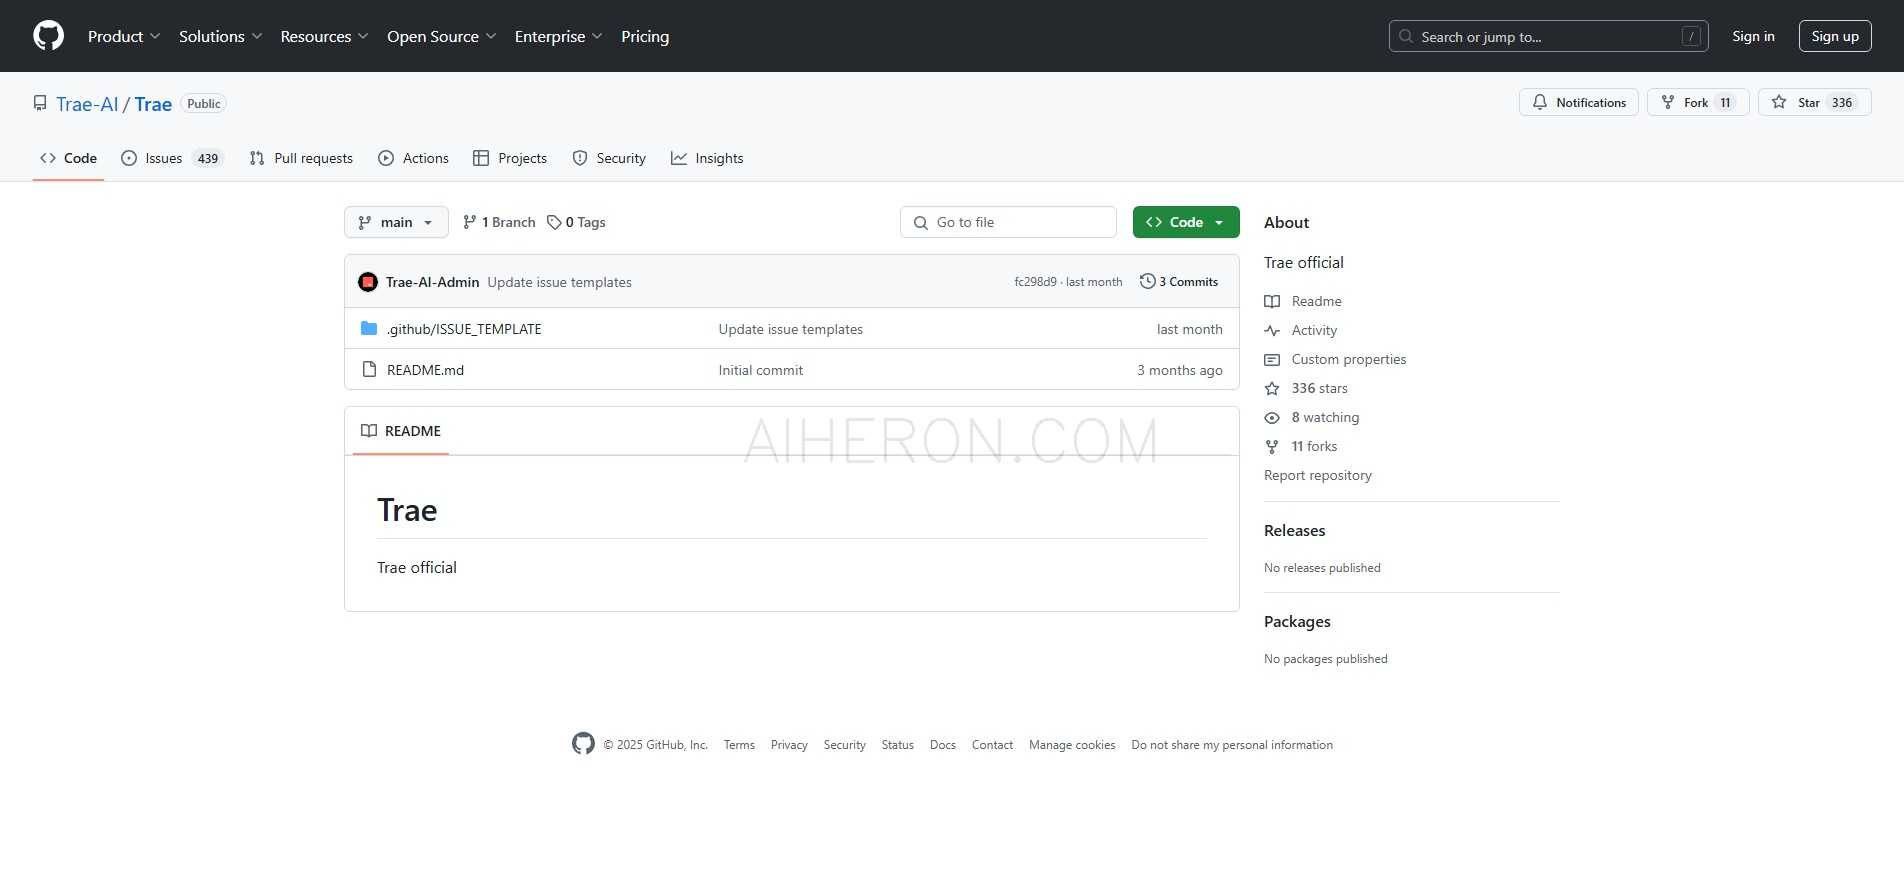Screen dimensions: 1904x880
Task: Open the Issues tab
Action: tap(171, 158)
